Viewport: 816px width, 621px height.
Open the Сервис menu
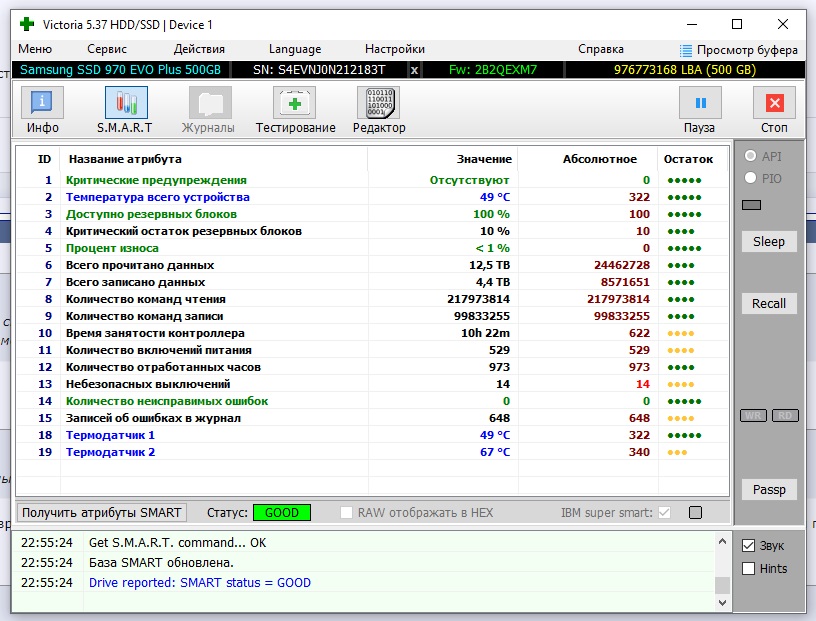click(x=107, y=49)
